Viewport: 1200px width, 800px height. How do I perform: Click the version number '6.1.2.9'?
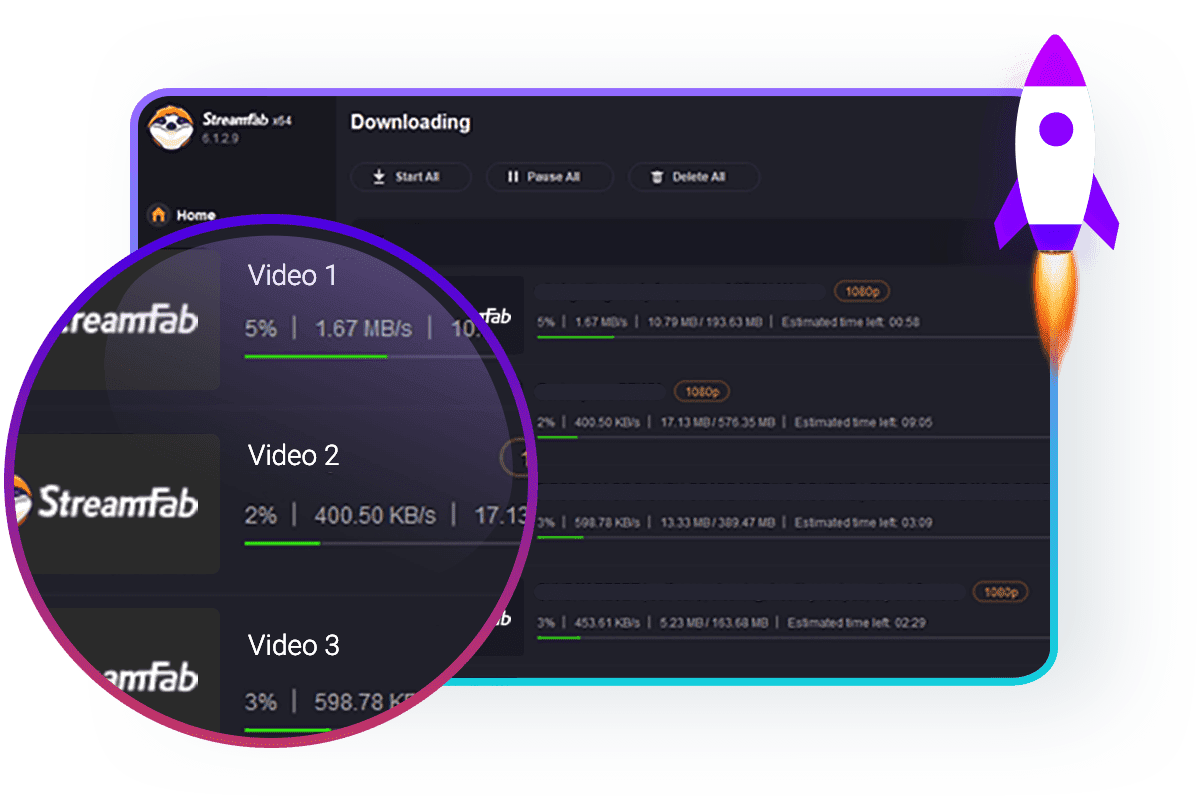(x=221, y=138)
